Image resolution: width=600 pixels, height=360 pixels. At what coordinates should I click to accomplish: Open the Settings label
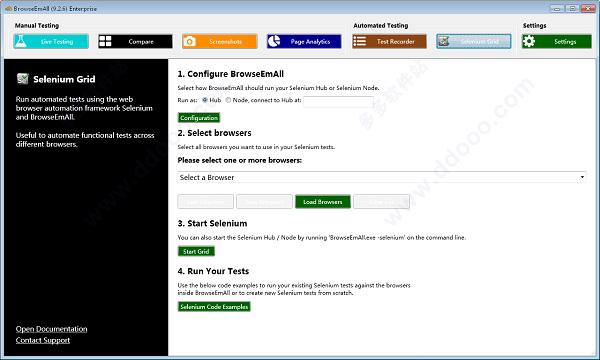(565, 41)
